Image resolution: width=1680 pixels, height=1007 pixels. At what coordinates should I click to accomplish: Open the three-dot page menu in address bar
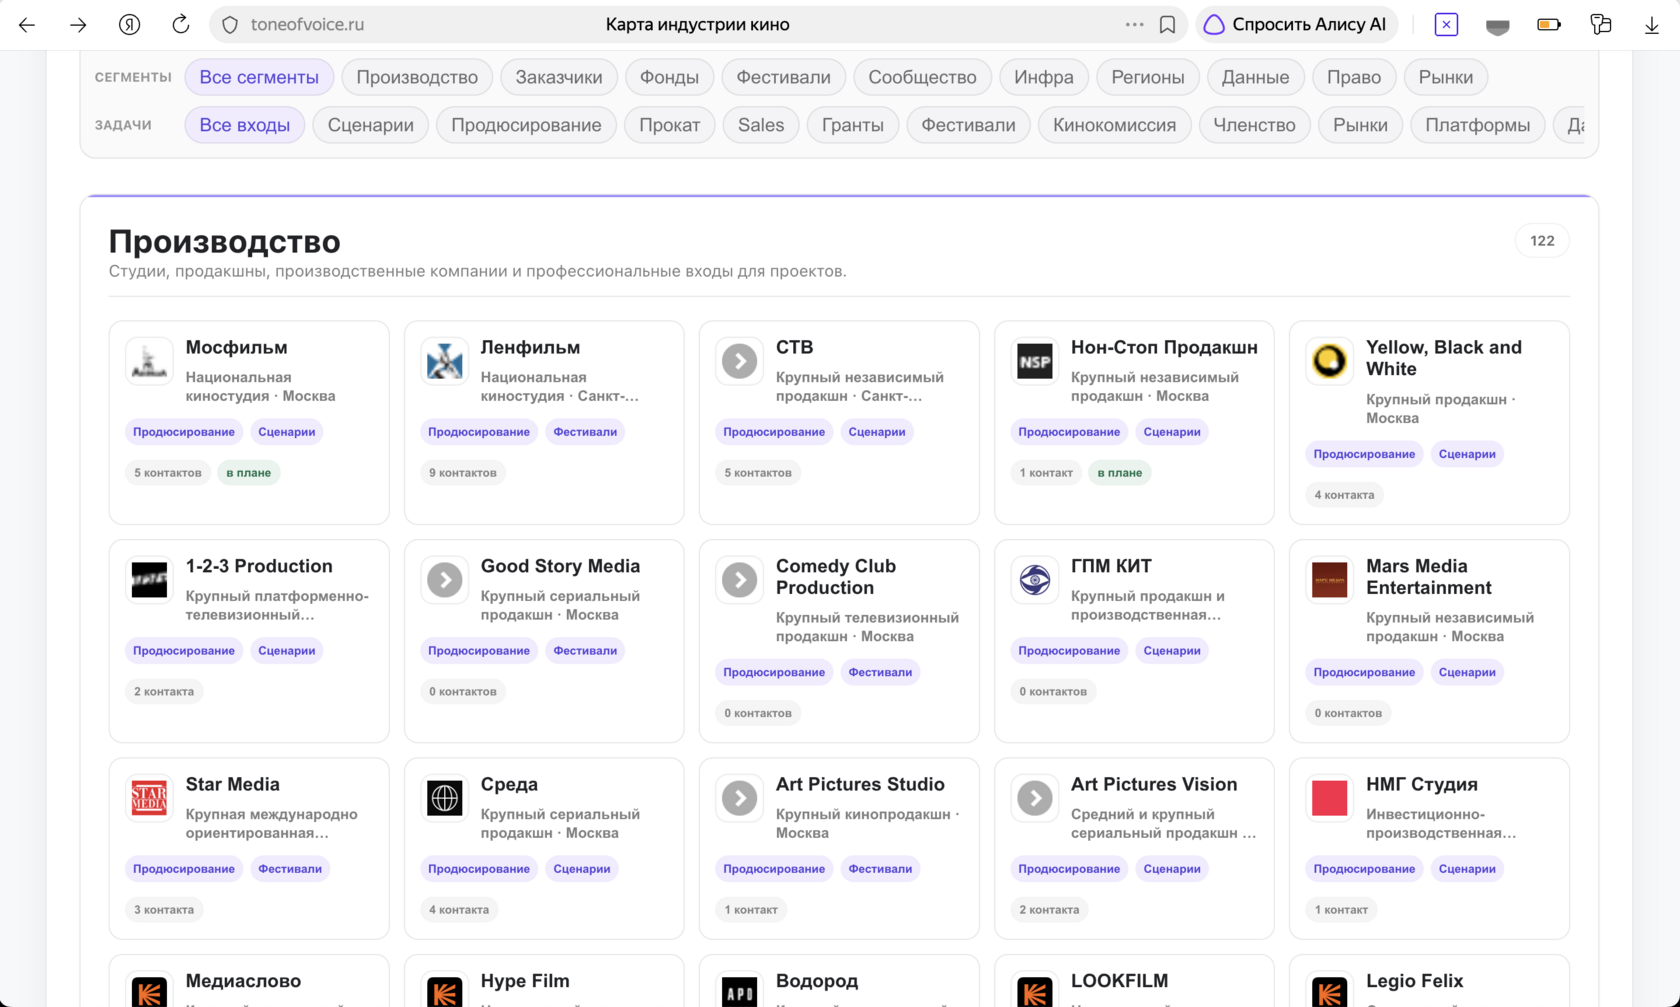1134,25
